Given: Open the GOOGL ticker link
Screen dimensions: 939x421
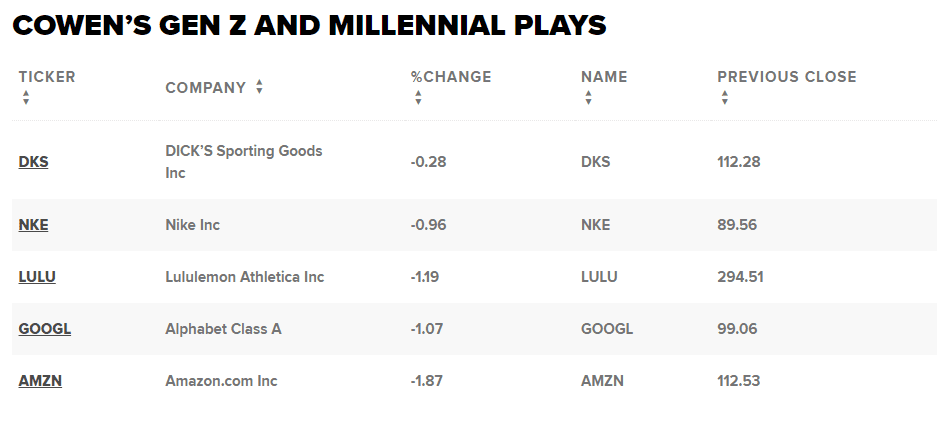Looking at the screenshot, I should point(45,329).
